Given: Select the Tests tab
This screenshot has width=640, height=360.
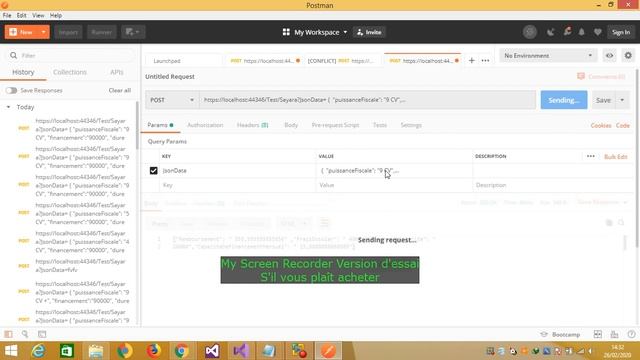Looking at the screenshot, I should (x=380, y=125).
